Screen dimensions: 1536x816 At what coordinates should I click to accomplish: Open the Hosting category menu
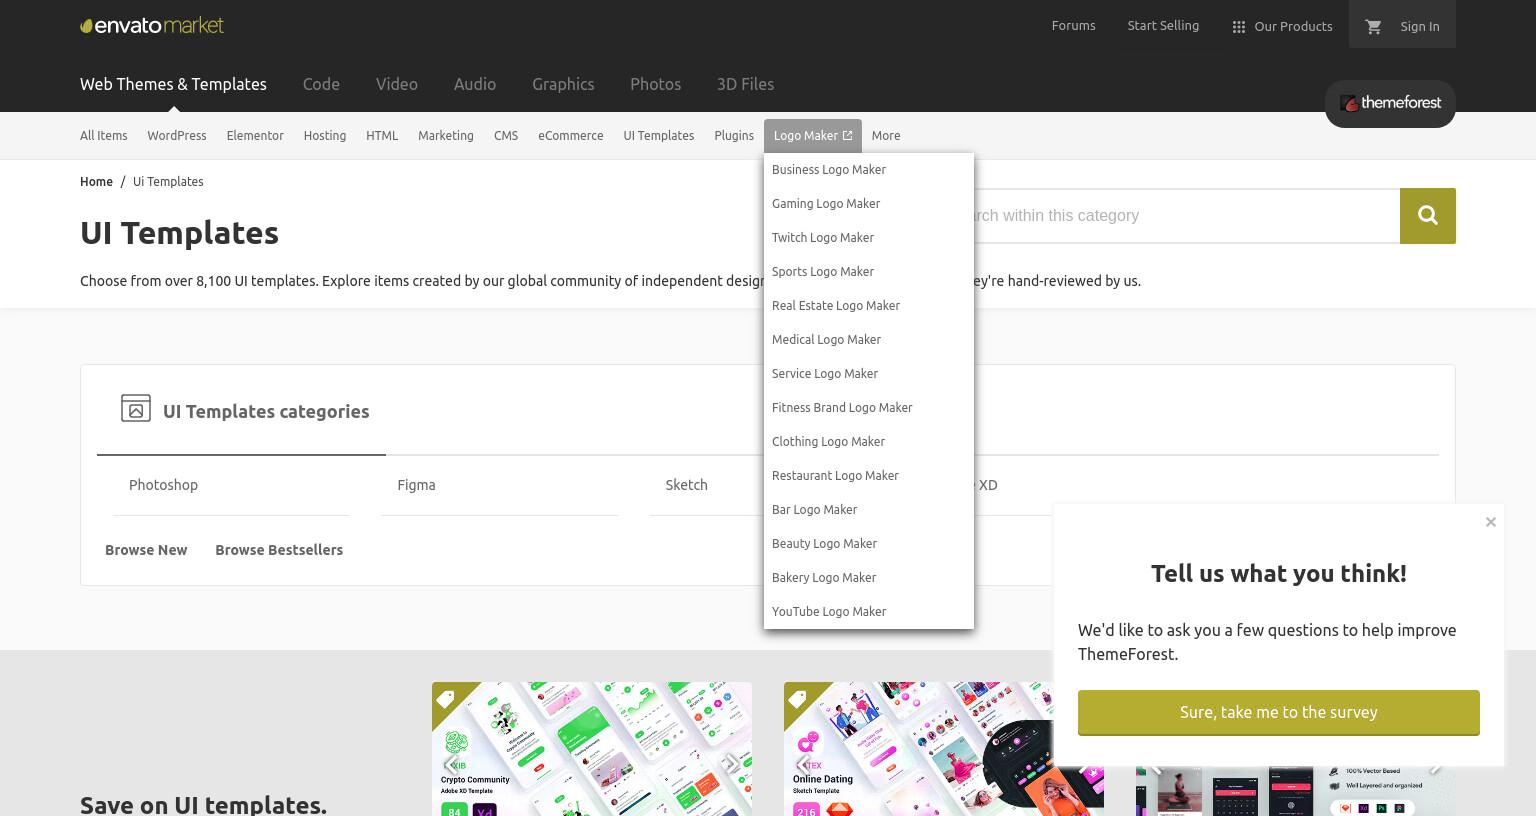[x=325, y=135]
